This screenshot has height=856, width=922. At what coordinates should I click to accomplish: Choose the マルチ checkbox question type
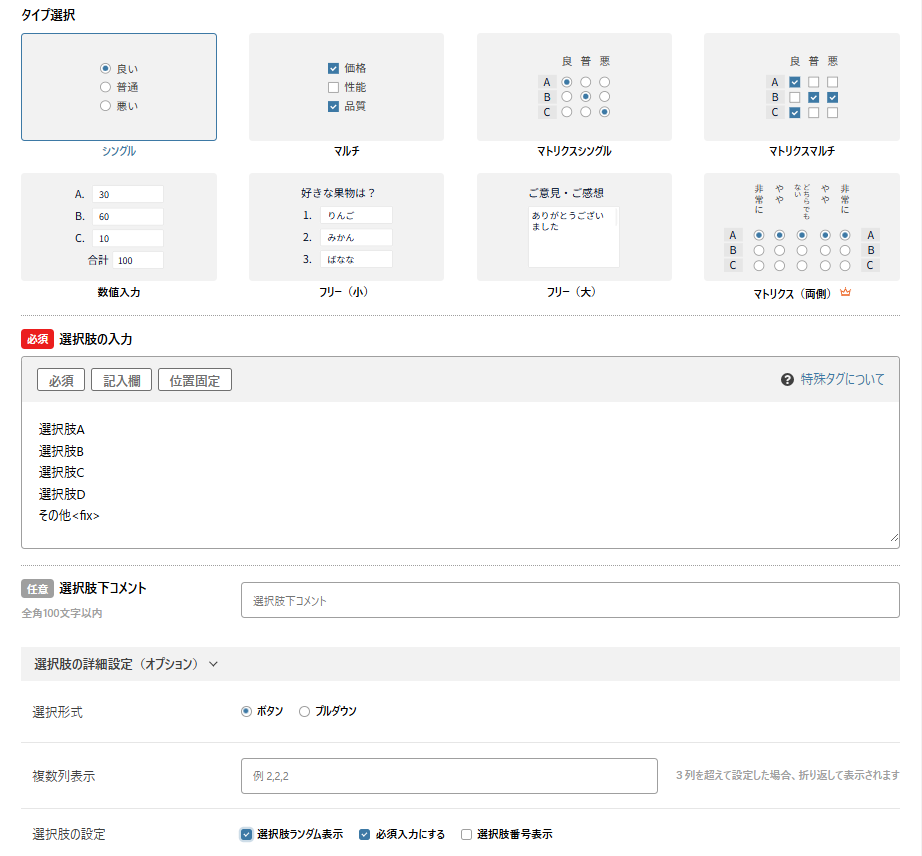[346, 87]
